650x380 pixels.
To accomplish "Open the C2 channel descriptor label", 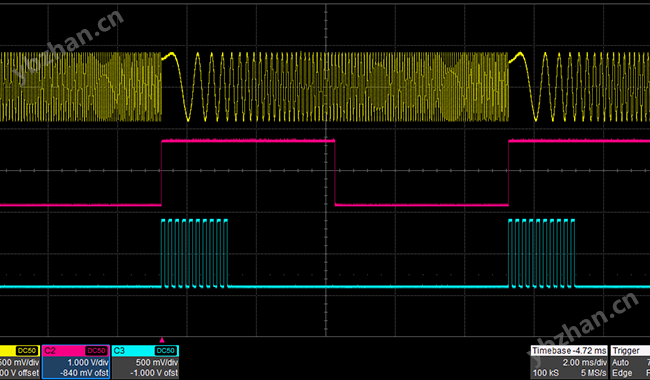I will tap(50, 351).
